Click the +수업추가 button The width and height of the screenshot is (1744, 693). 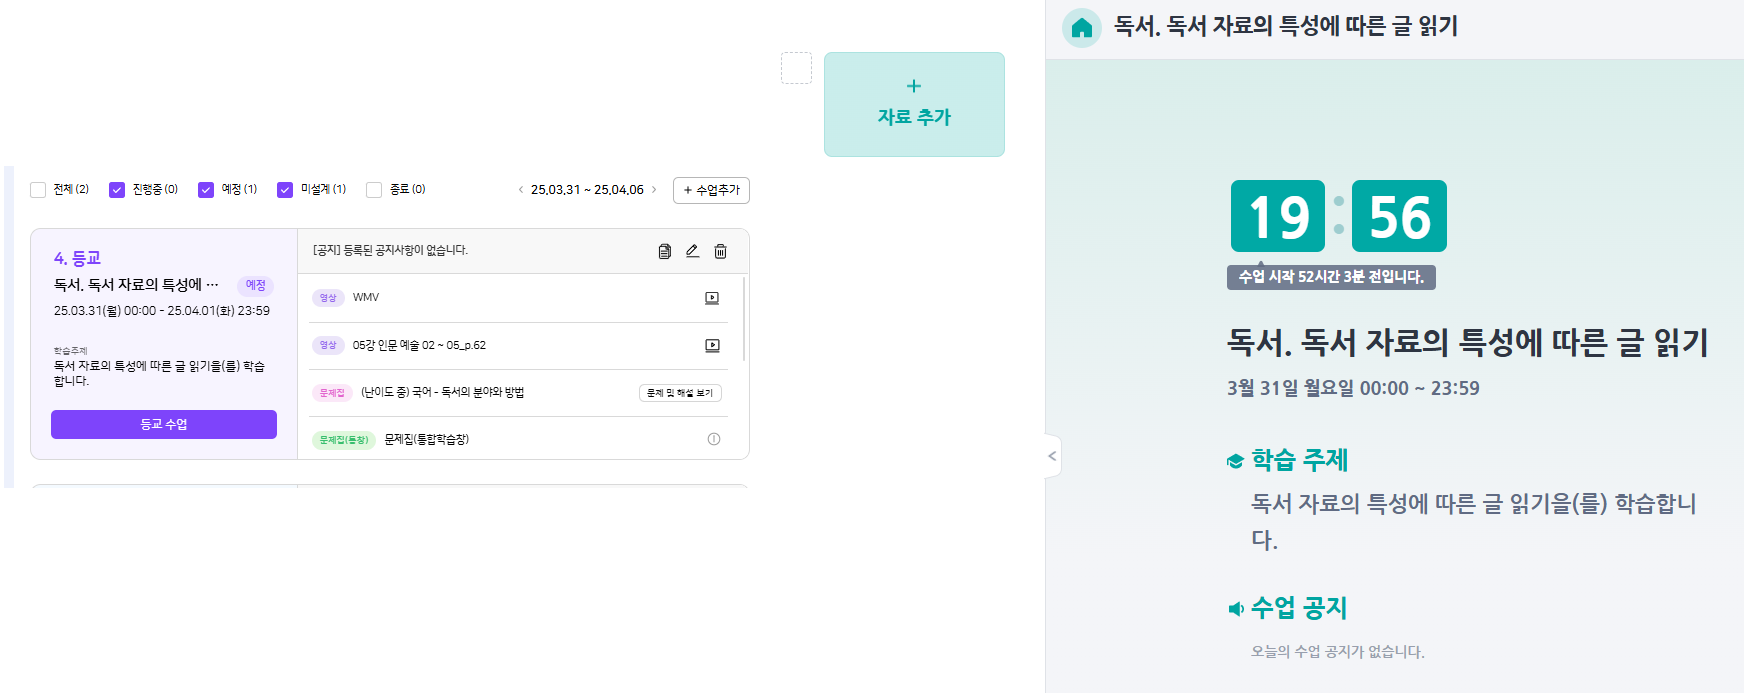711,190
